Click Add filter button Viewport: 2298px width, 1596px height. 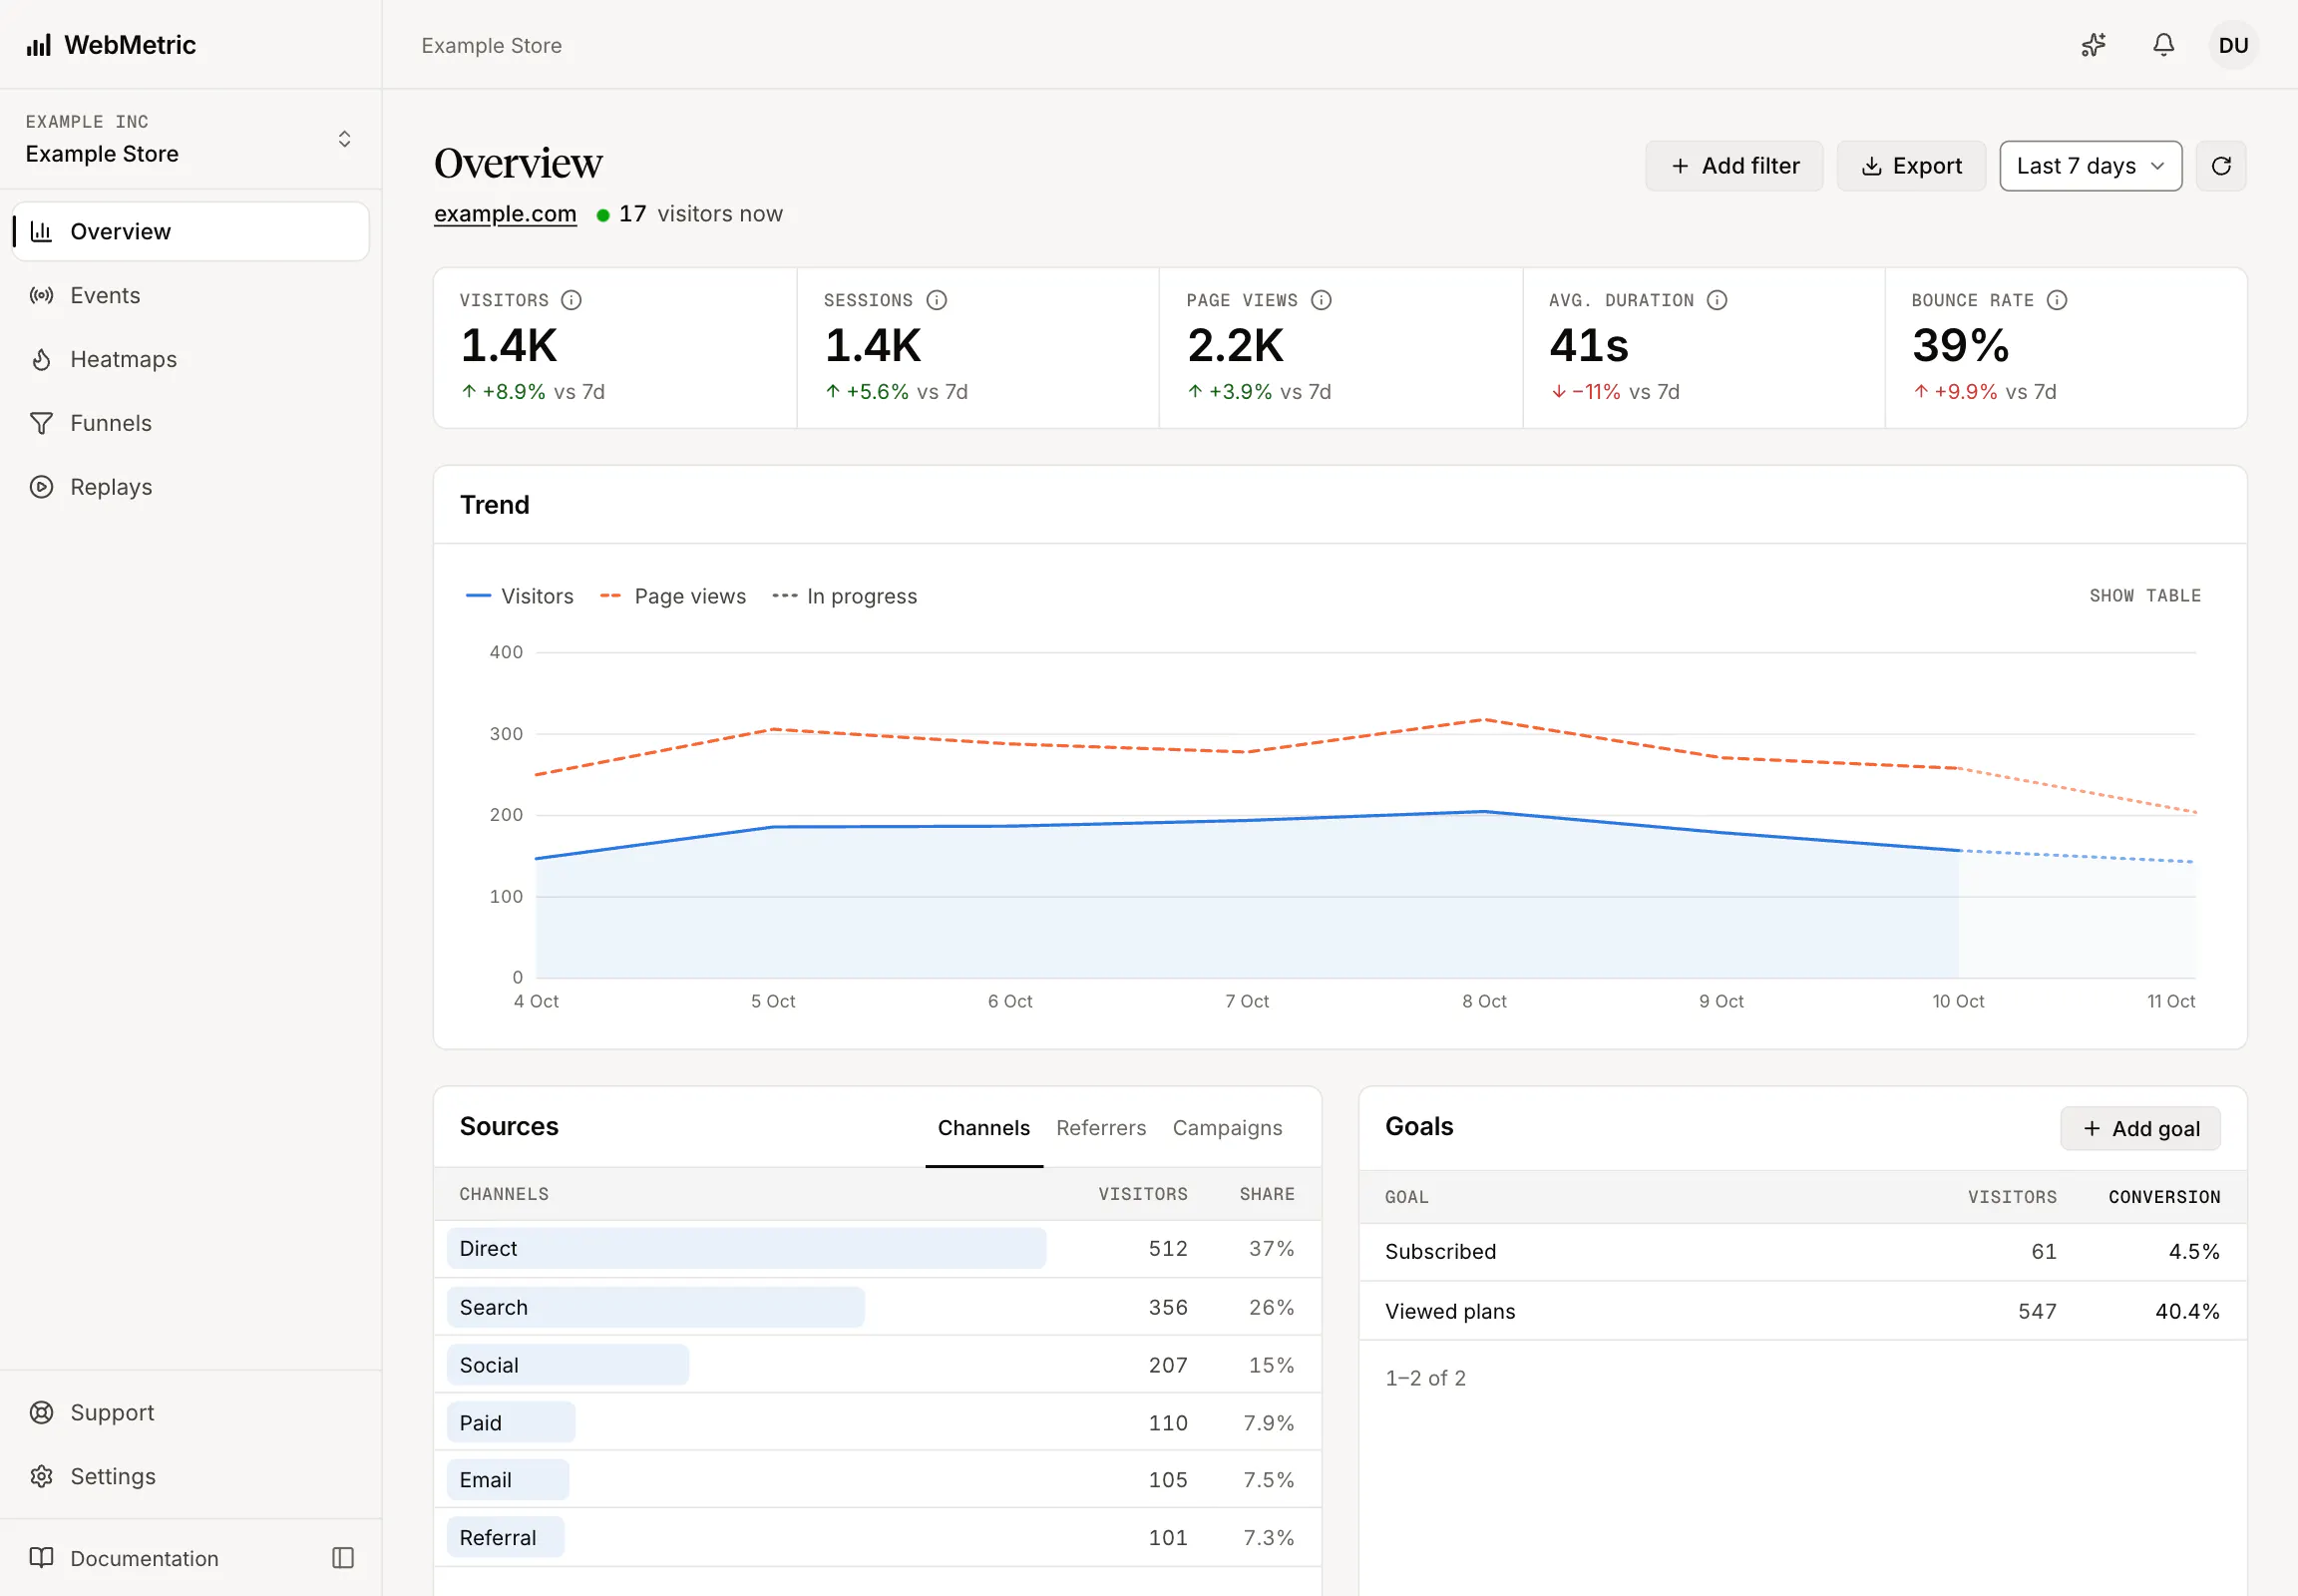point(1734,166)
